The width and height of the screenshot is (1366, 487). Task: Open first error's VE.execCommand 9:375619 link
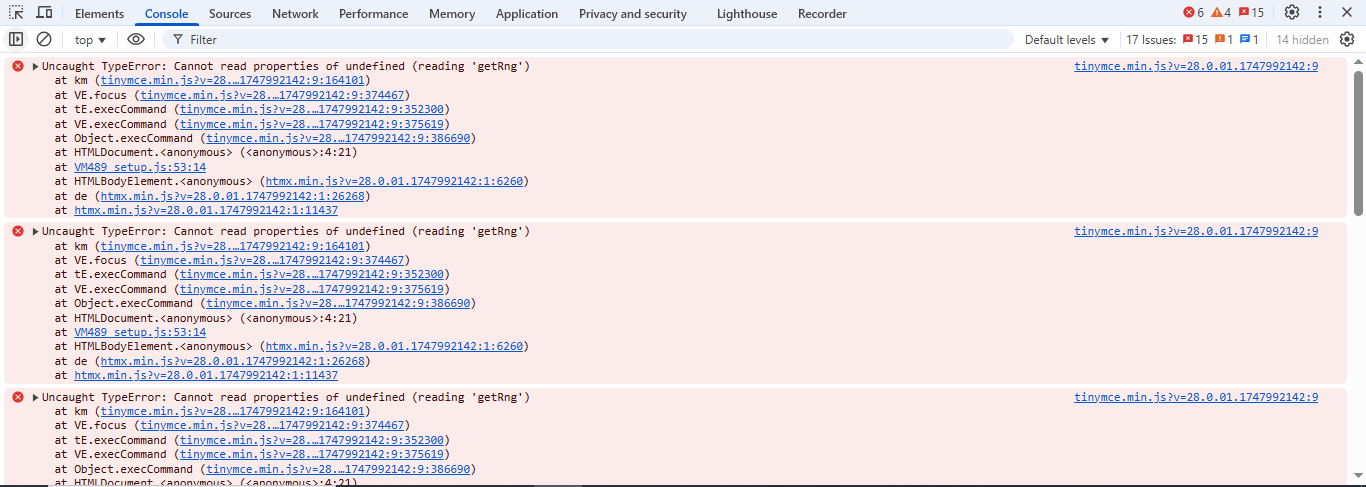(x=313, y=124)
